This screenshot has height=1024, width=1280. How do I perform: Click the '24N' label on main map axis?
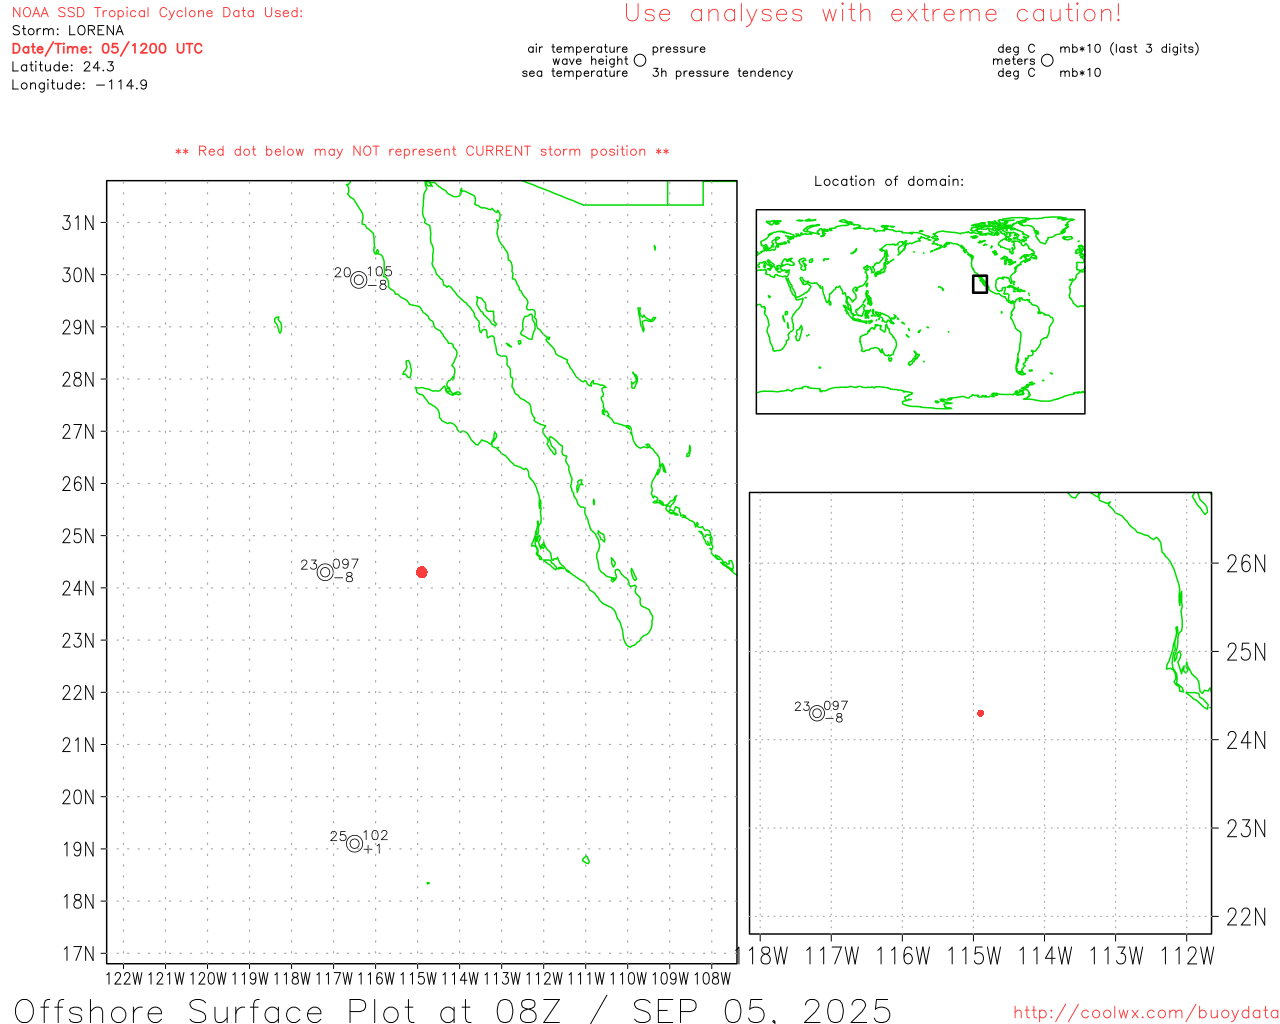click(x=79, y=588)
